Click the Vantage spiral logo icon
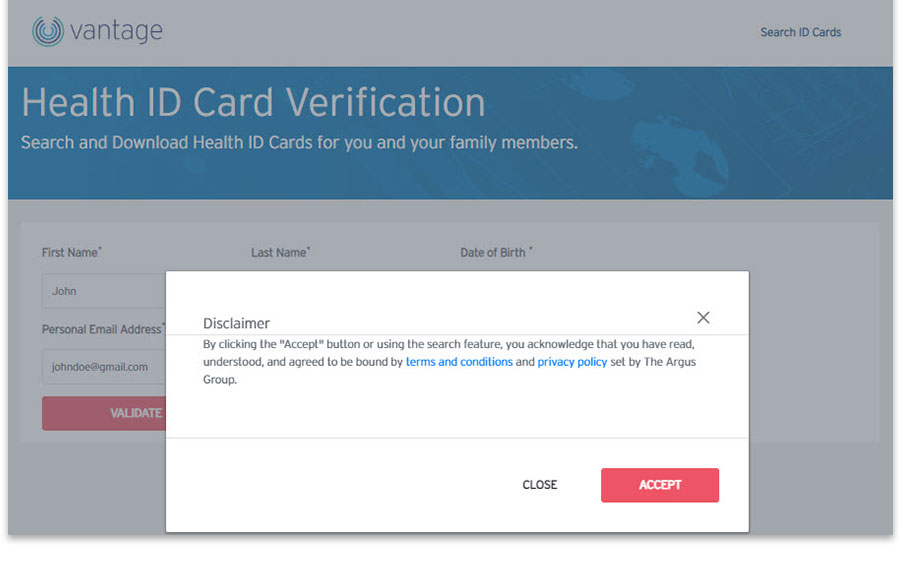Screen dimensions: 900x566 pos(48,31)
